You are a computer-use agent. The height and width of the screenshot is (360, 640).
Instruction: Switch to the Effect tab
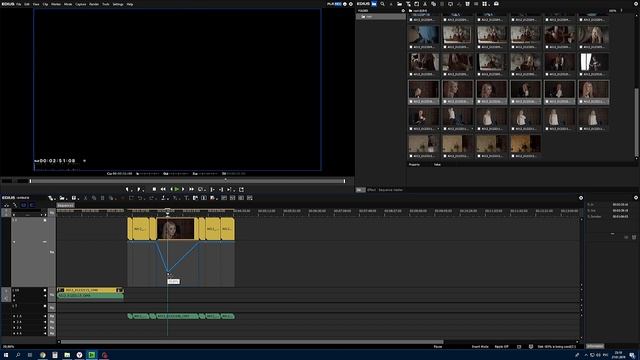pos(371,190)
